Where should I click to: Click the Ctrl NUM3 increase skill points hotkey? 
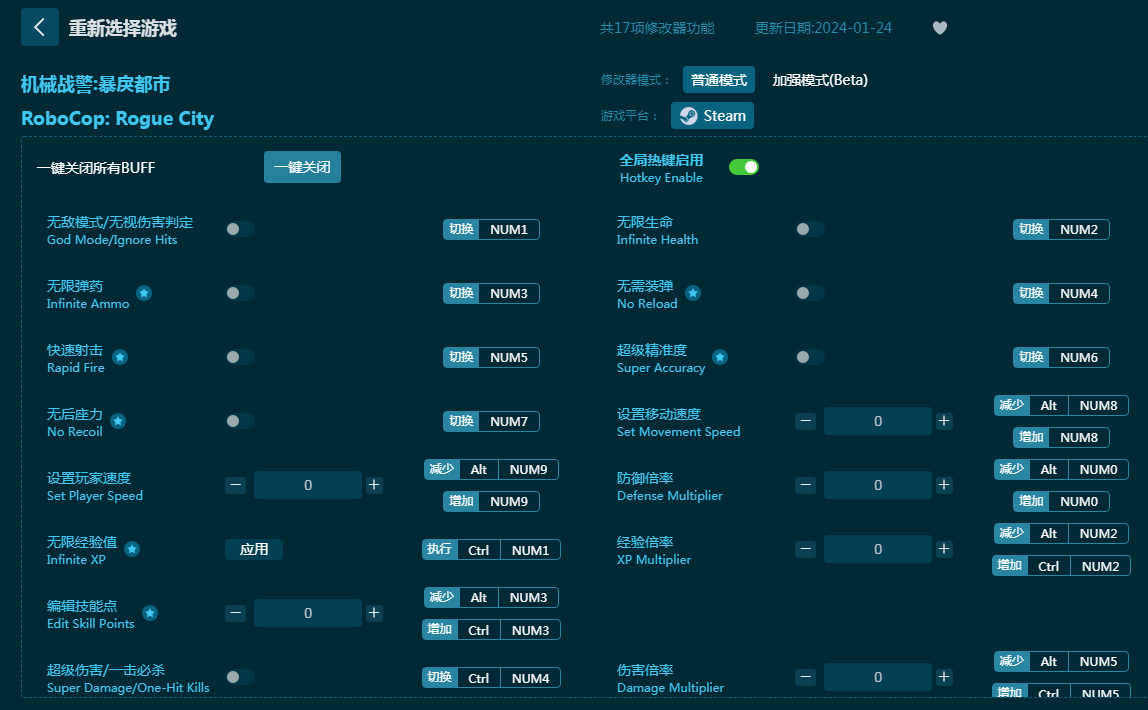pos(491,630)
